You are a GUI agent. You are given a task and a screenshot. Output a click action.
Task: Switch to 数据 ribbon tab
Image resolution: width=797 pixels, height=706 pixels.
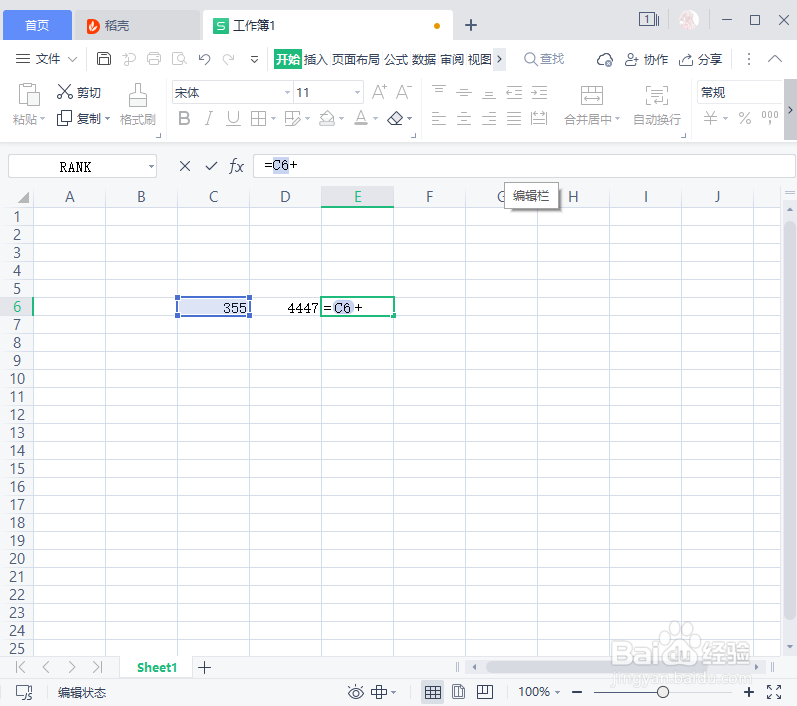pos(424,59)
